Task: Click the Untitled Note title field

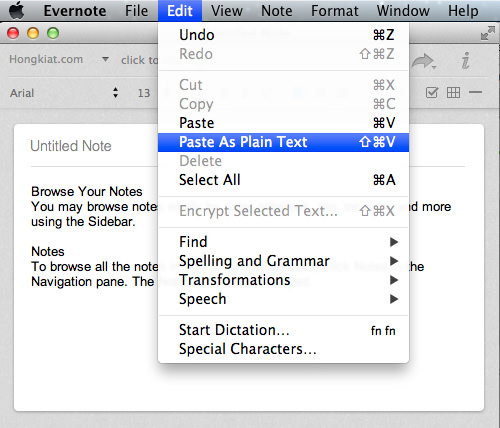Action: (71, 146)
